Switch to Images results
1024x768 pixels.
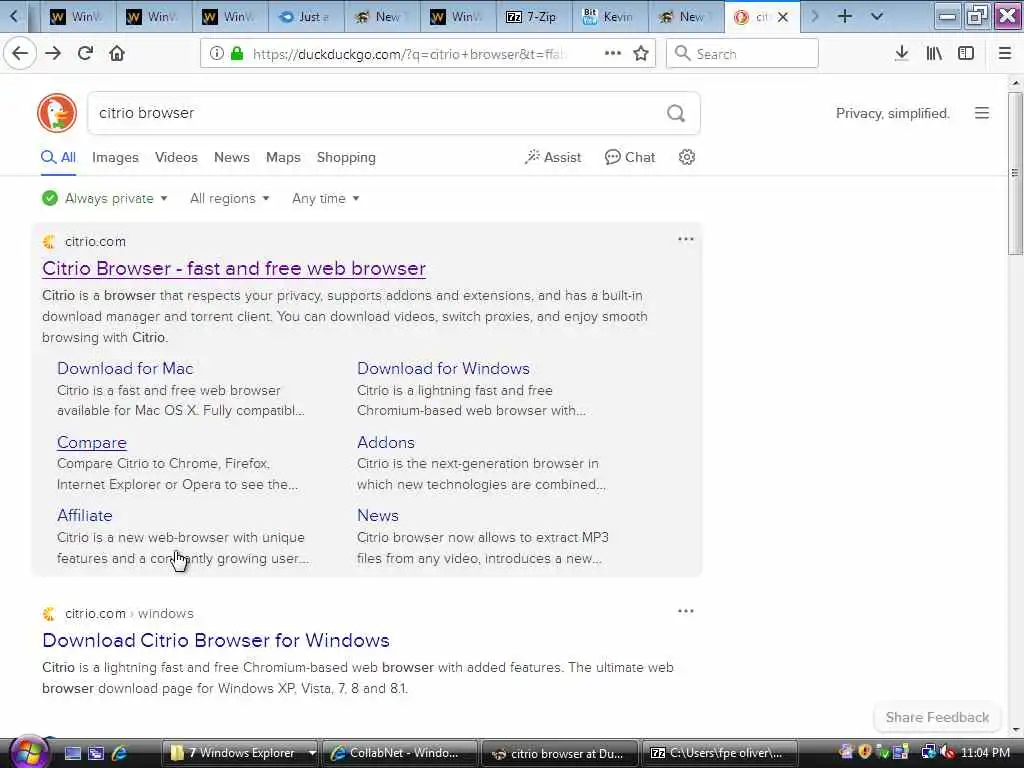115,157
